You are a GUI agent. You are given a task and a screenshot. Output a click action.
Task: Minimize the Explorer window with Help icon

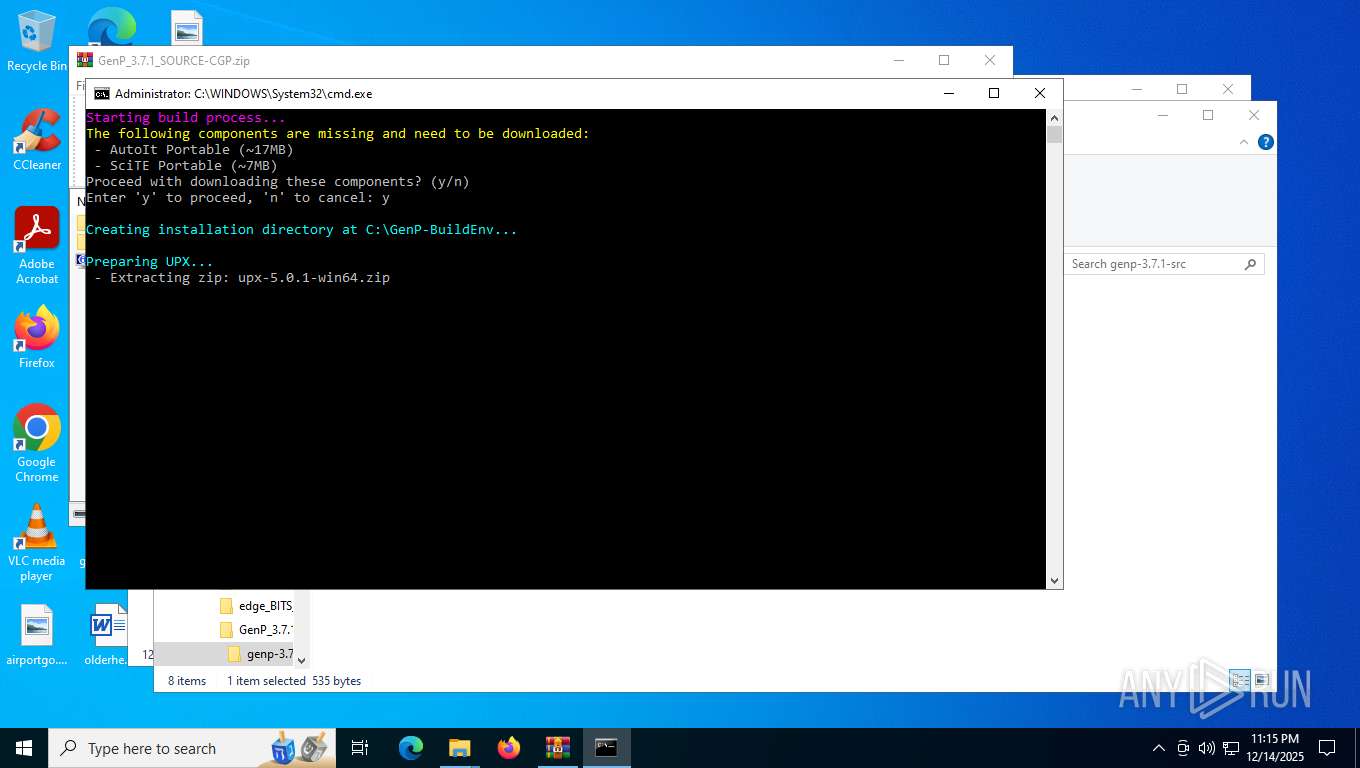[x=1162, y=115]
